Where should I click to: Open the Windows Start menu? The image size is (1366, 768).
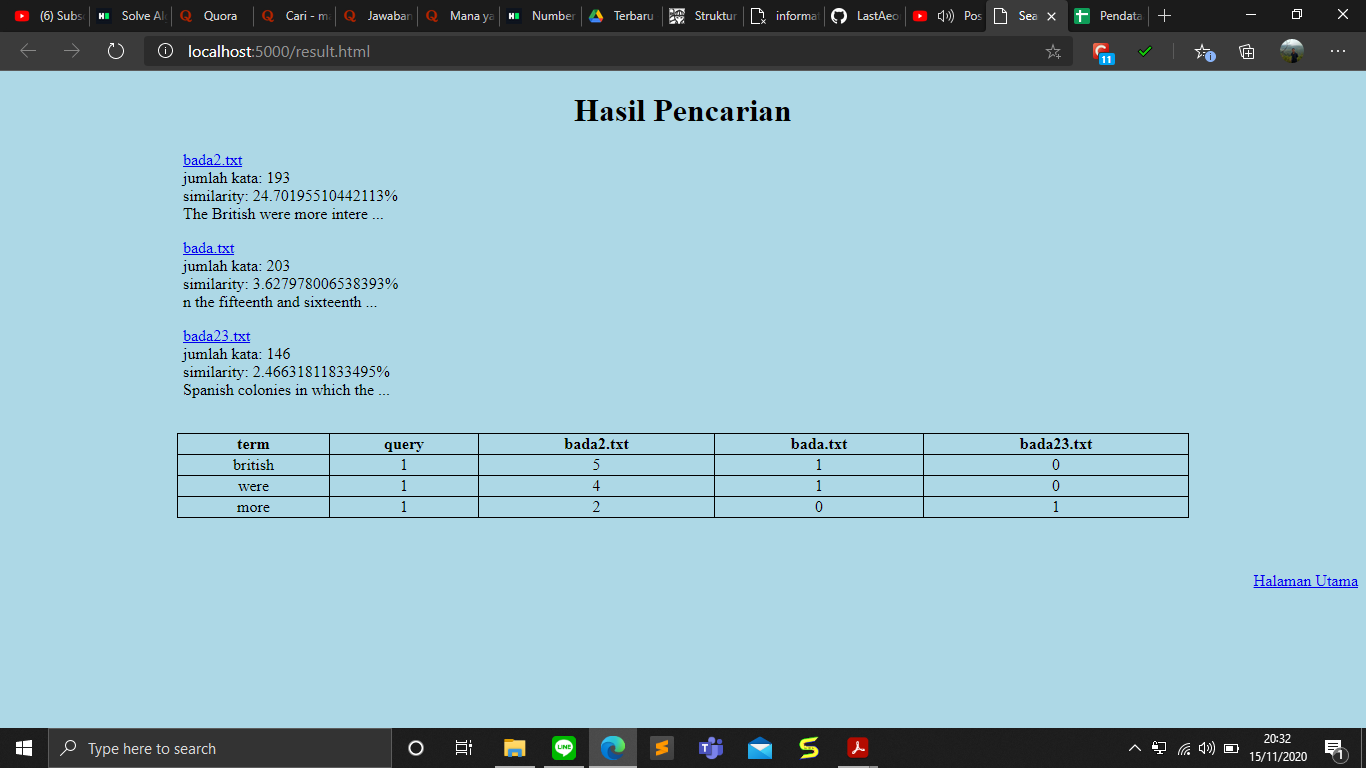tap(24, 748)
